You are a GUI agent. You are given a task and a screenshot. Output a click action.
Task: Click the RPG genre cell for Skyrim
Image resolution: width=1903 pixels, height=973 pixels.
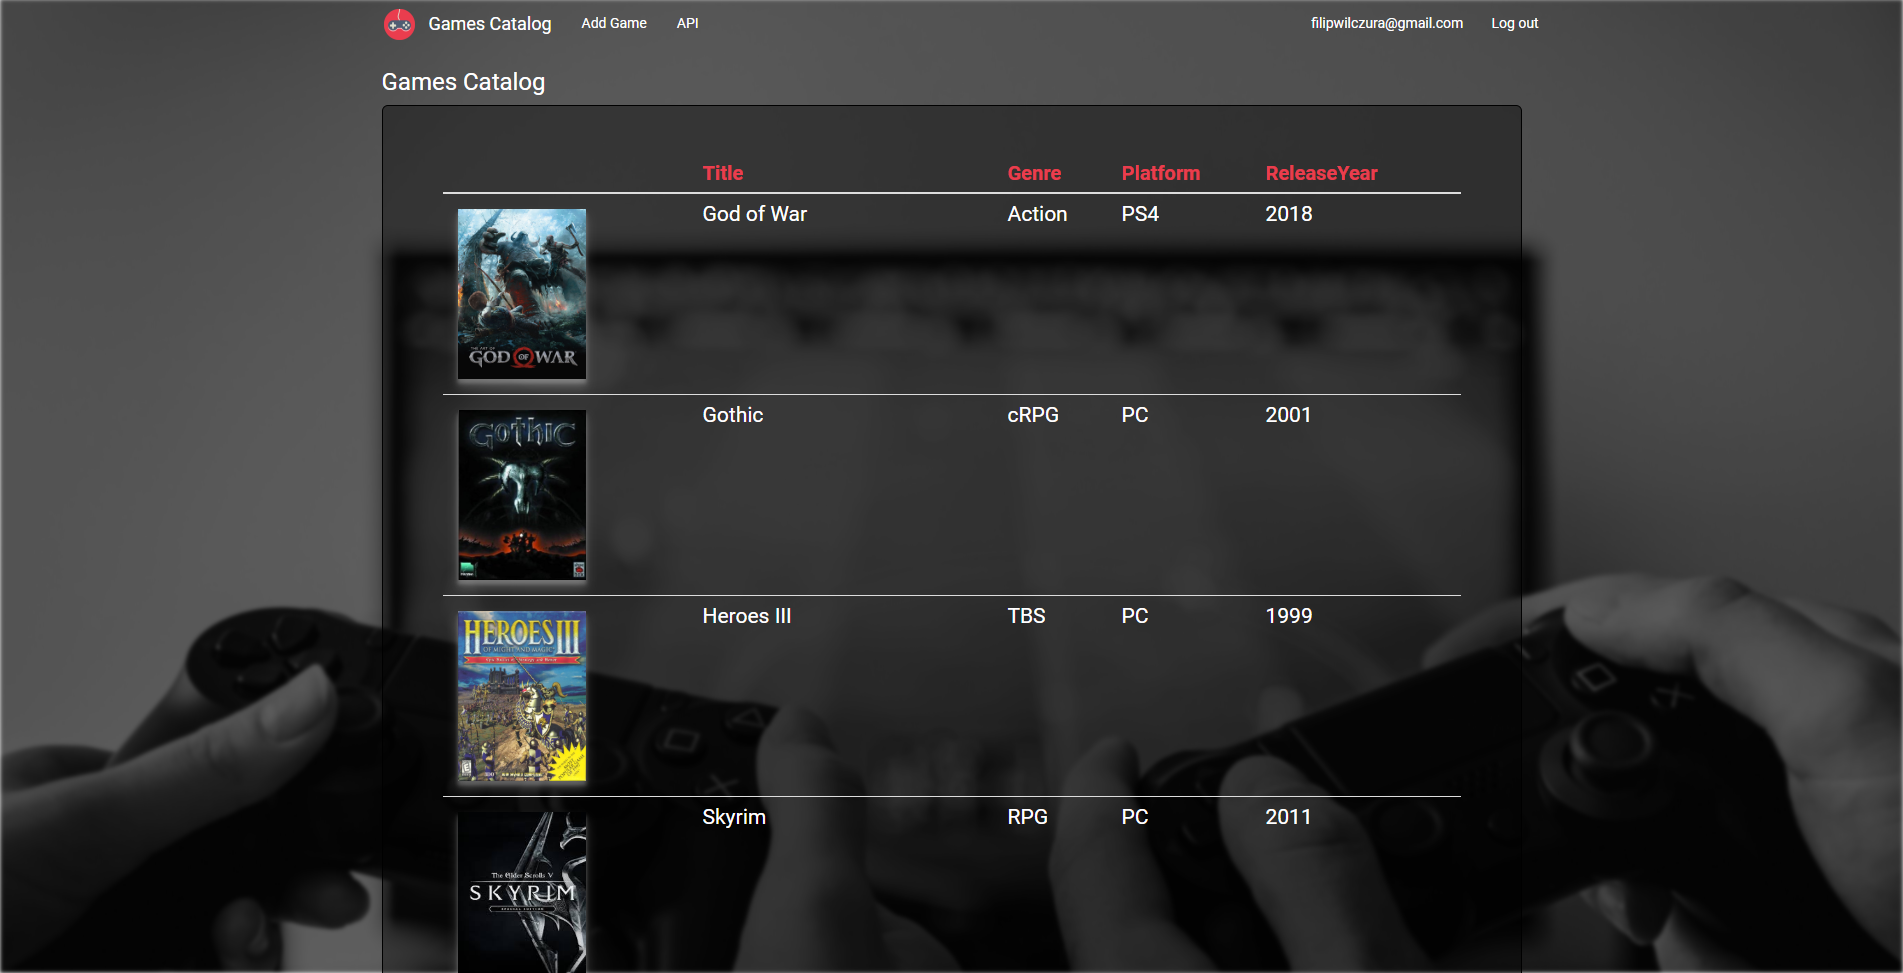pos(1027,817)
